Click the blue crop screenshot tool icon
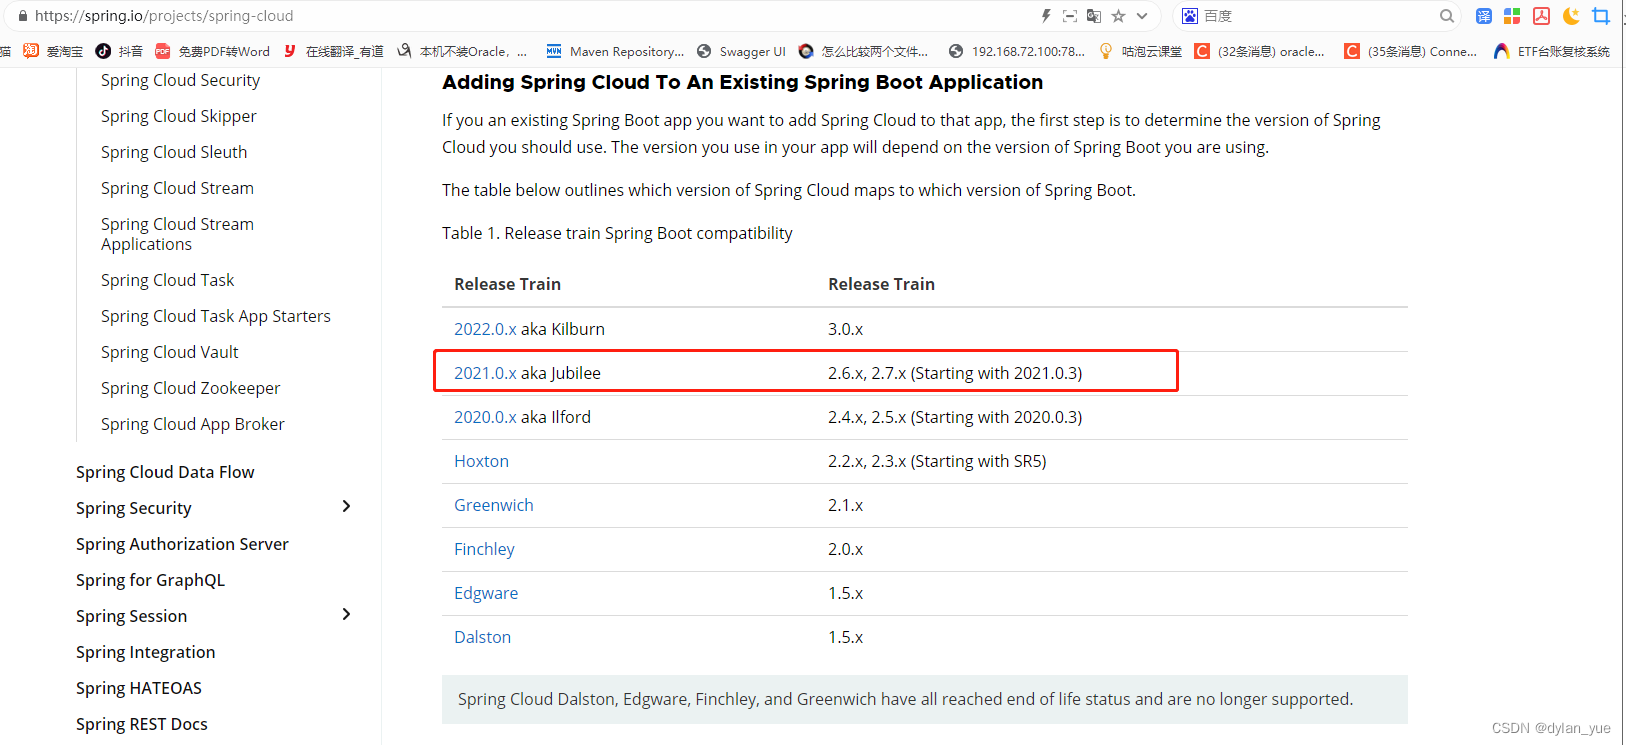Image resolution: width=1626 pixels, height=745 pixels. (1601, 16)
